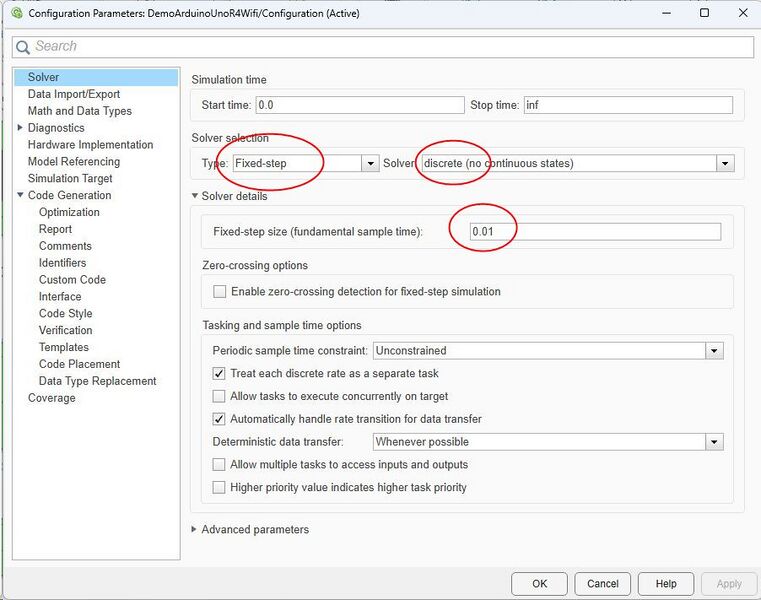Open Model Referencing pane
The height and width of the screenshot is (600, 761).
pos(74,162)
